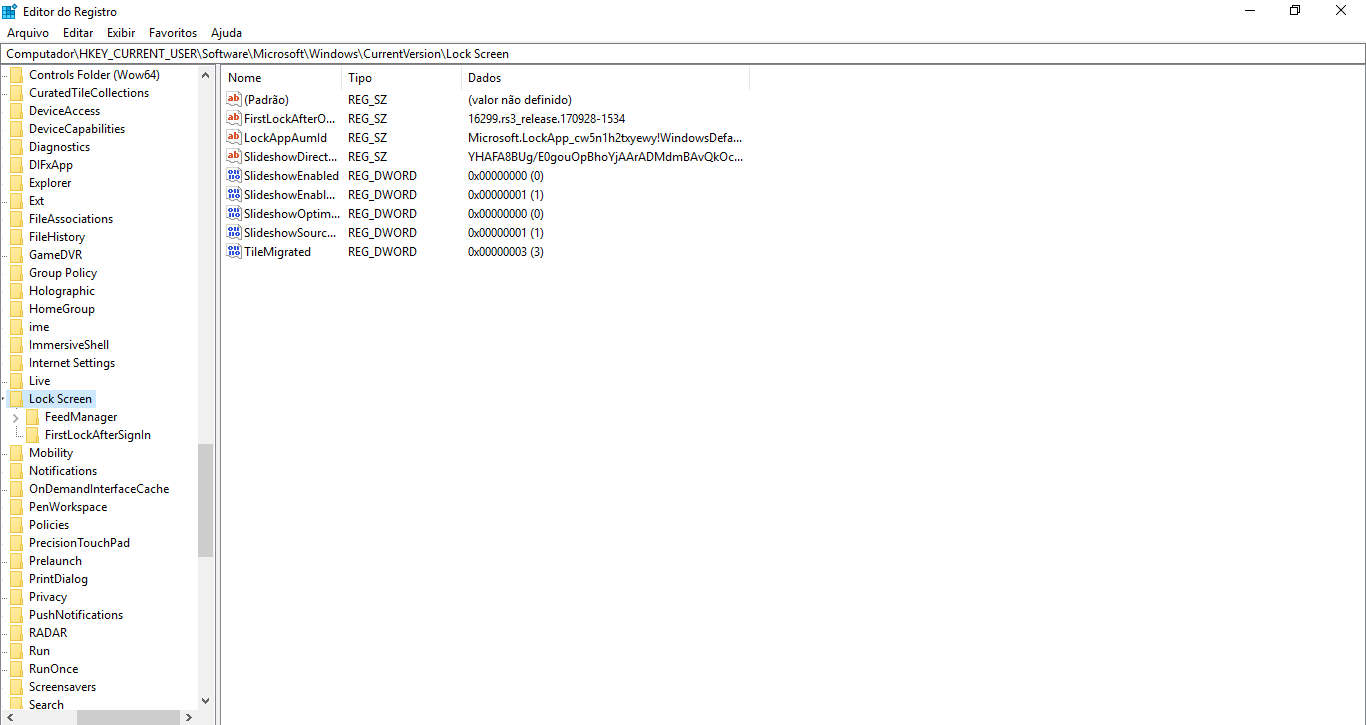
Task: Click the string icon next to (Padrão)
Action: [x=234, y=99]
